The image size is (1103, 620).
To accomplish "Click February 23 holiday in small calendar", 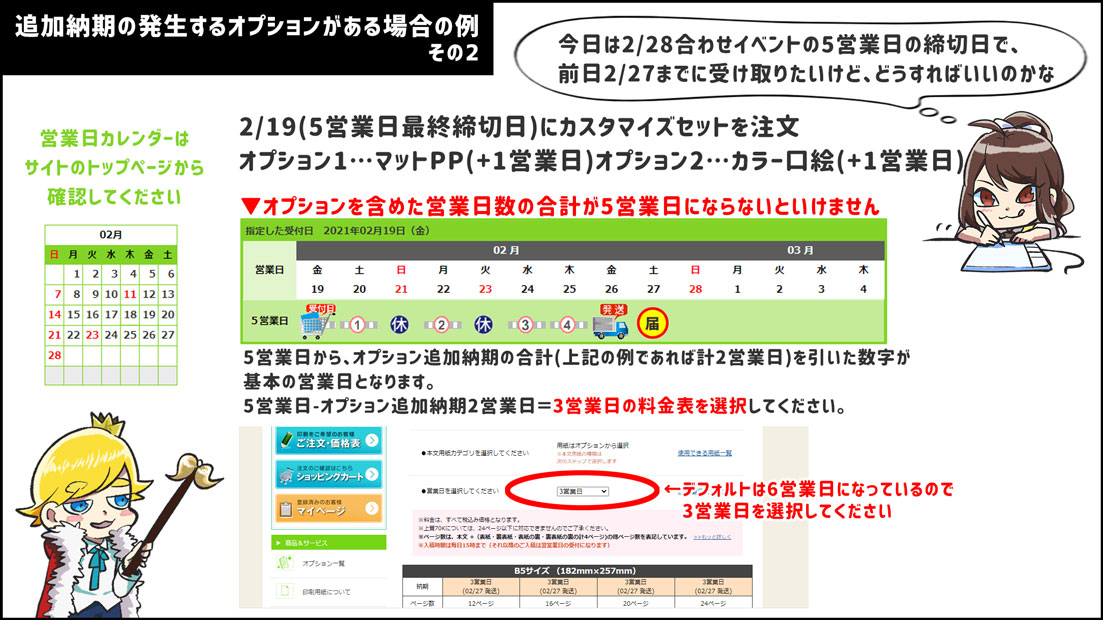I will (93, 335).
